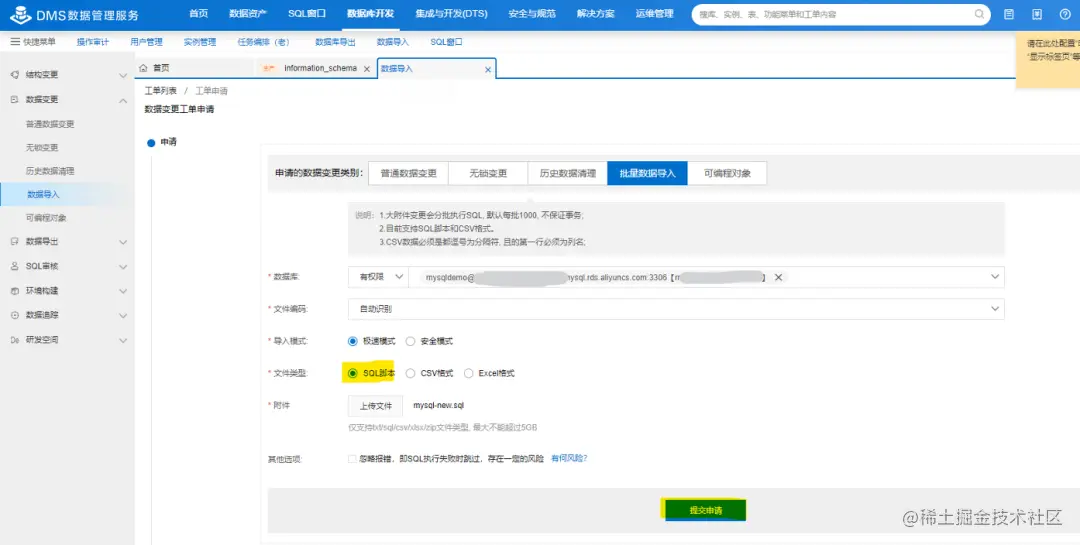Screen dimensions: 1080x545
Task: Click the mysql-new.sql file name
Action: click(438, 405)
